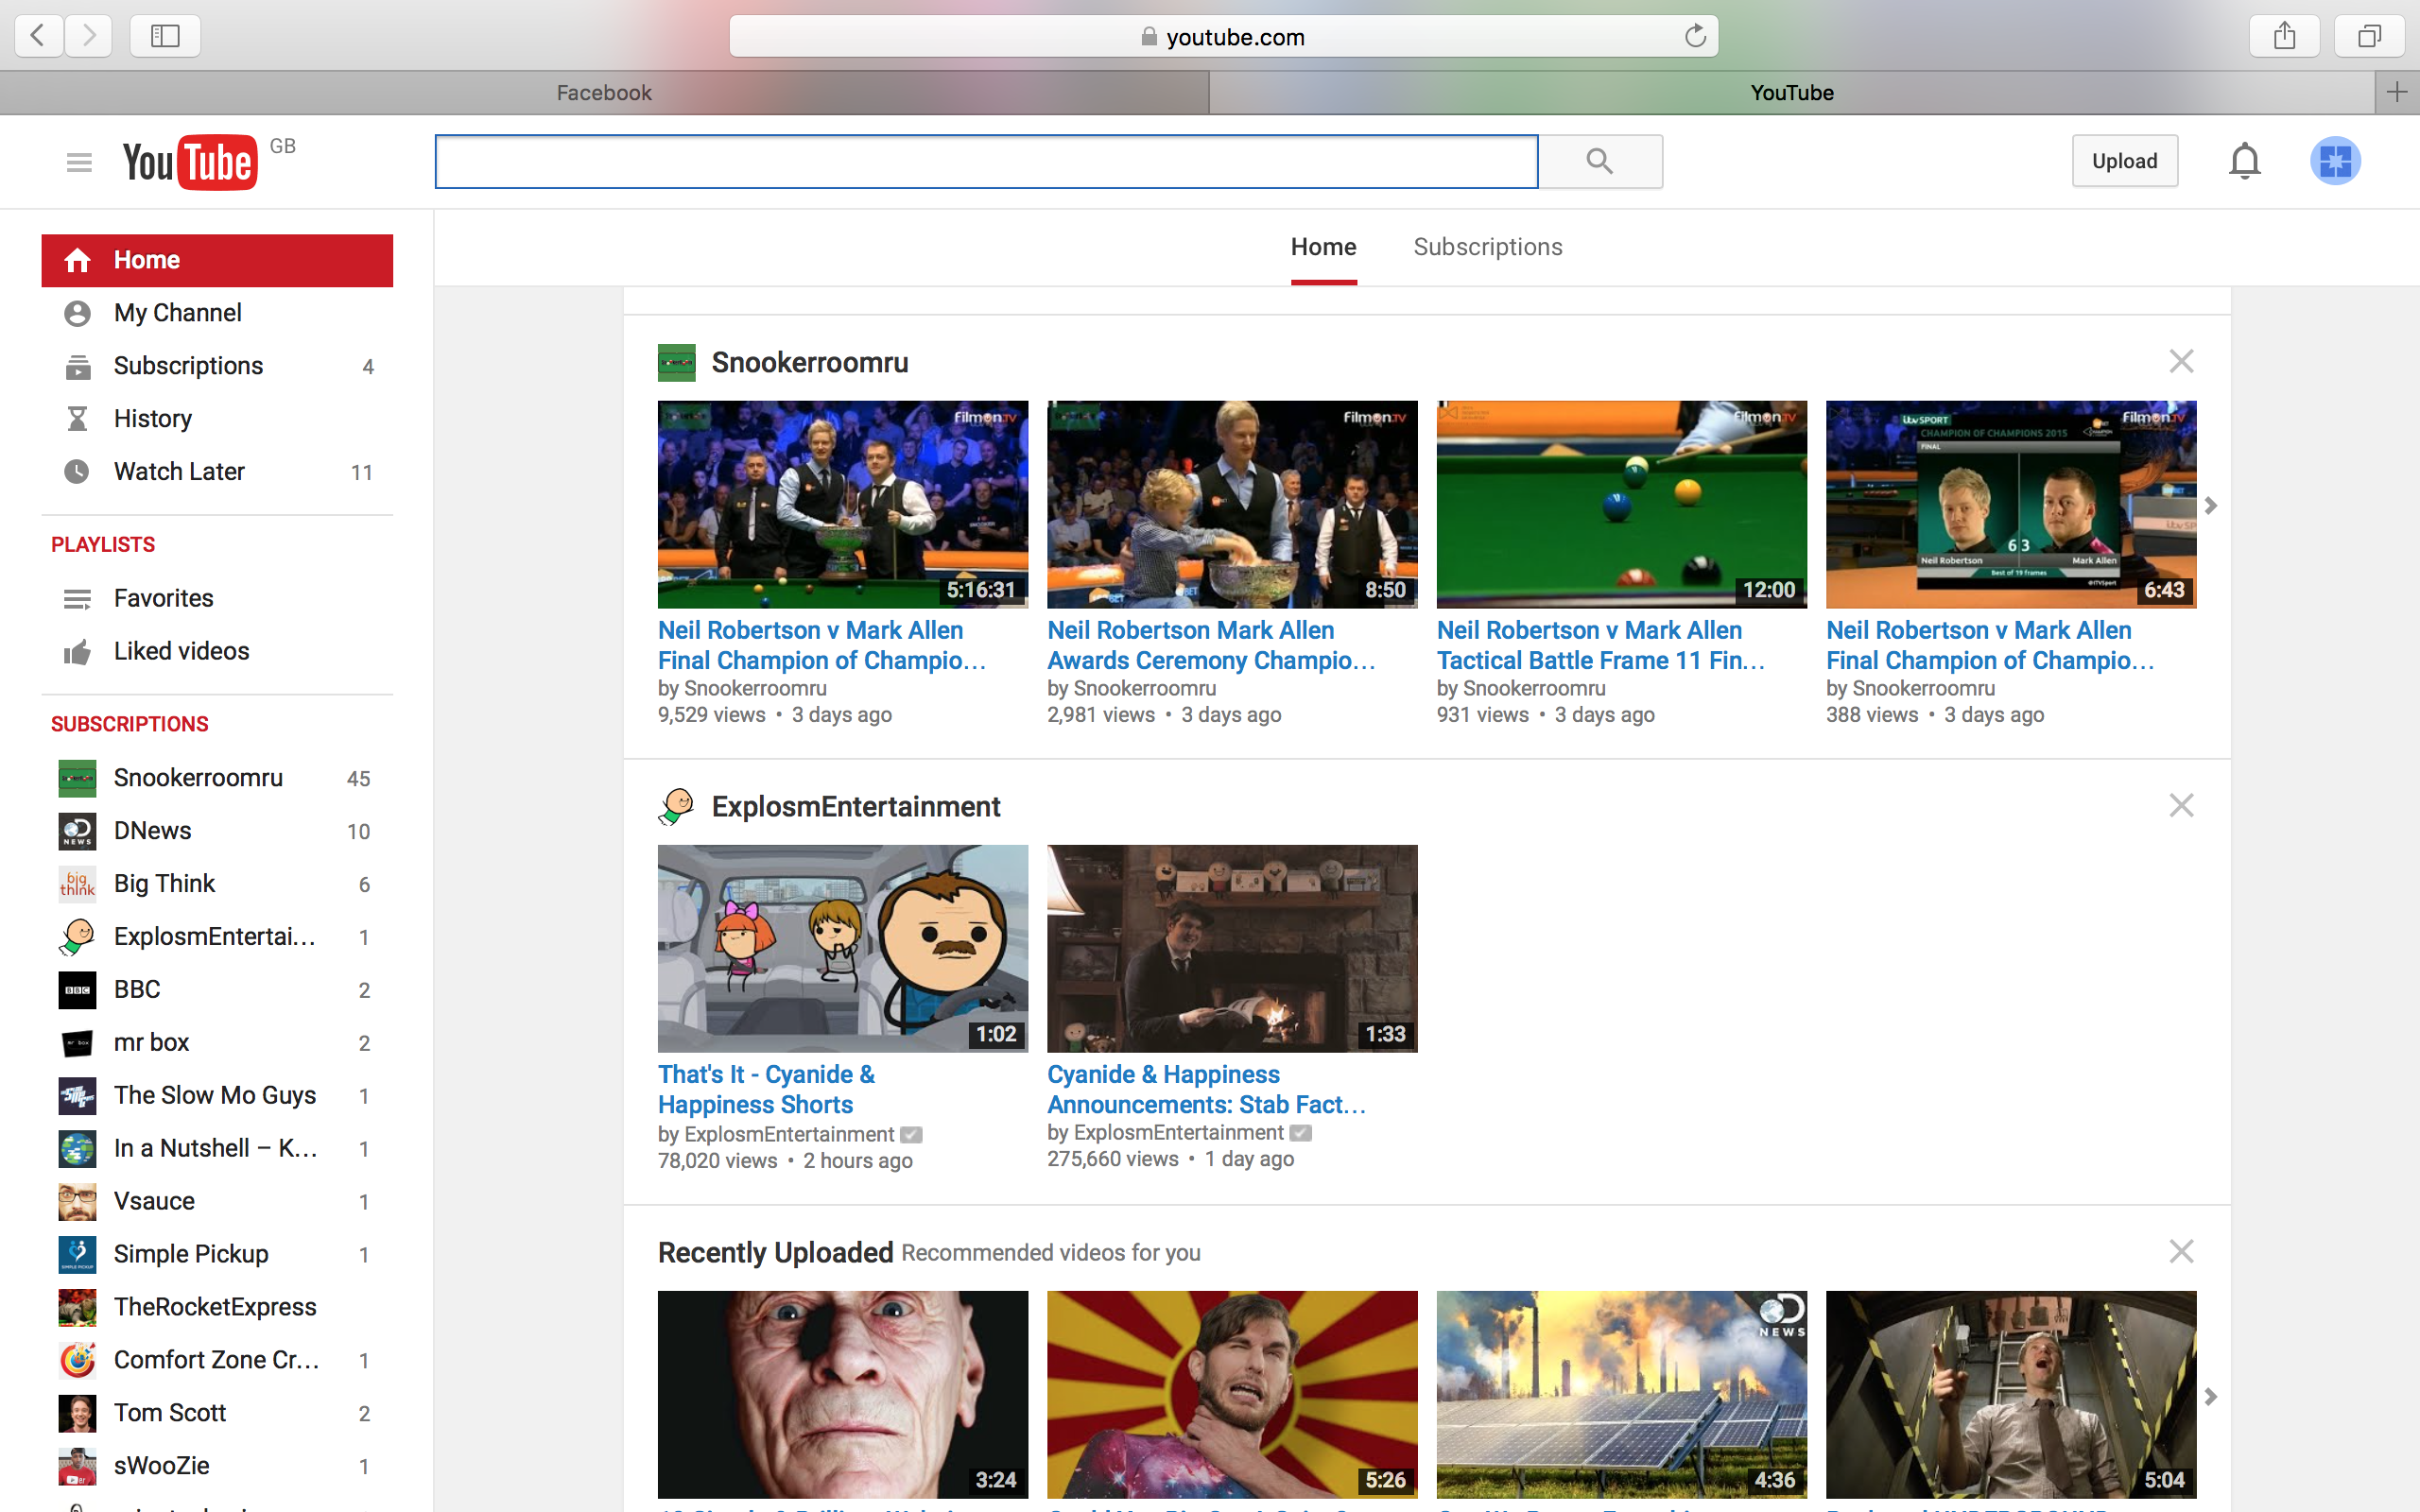Select the YouTube browser tab

pyautogui.click(x=1791, y=92)
